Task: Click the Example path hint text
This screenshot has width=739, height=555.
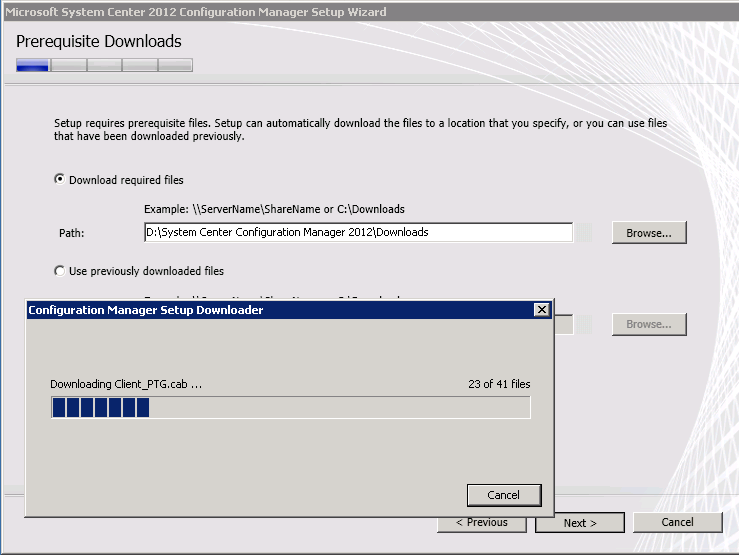Action: (274, 209)
